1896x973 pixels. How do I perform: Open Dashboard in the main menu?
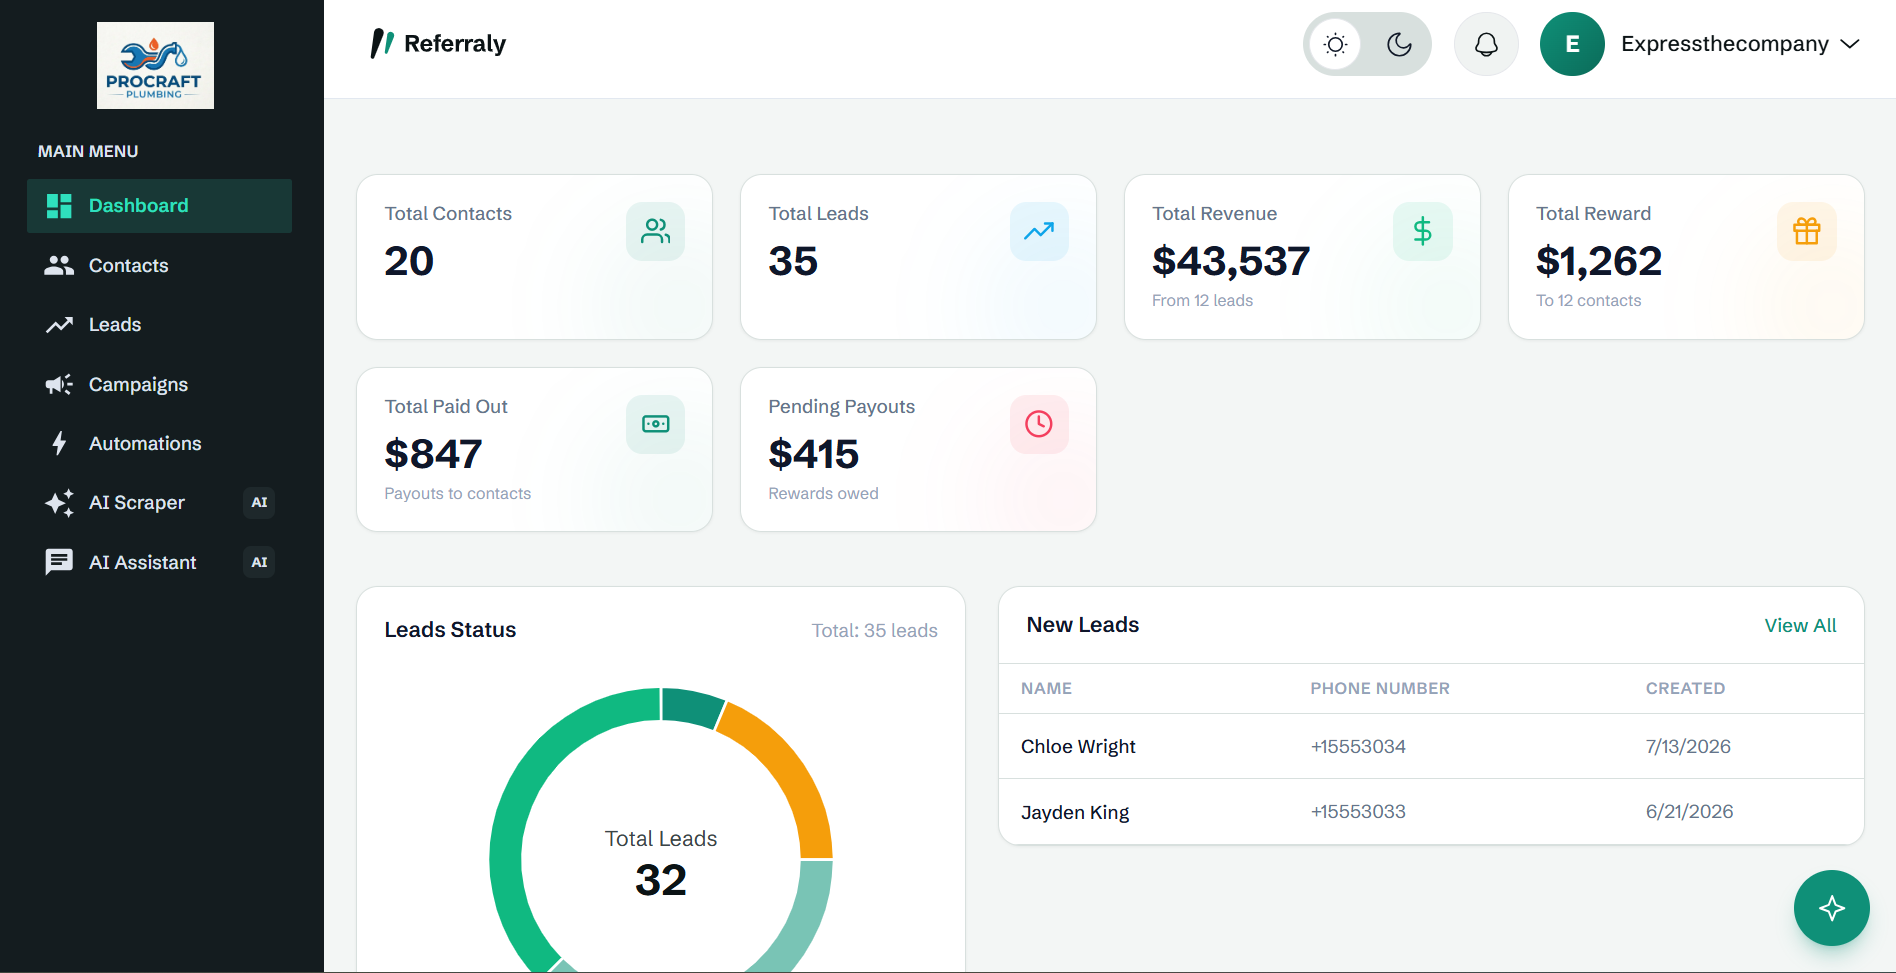[160, 206]
